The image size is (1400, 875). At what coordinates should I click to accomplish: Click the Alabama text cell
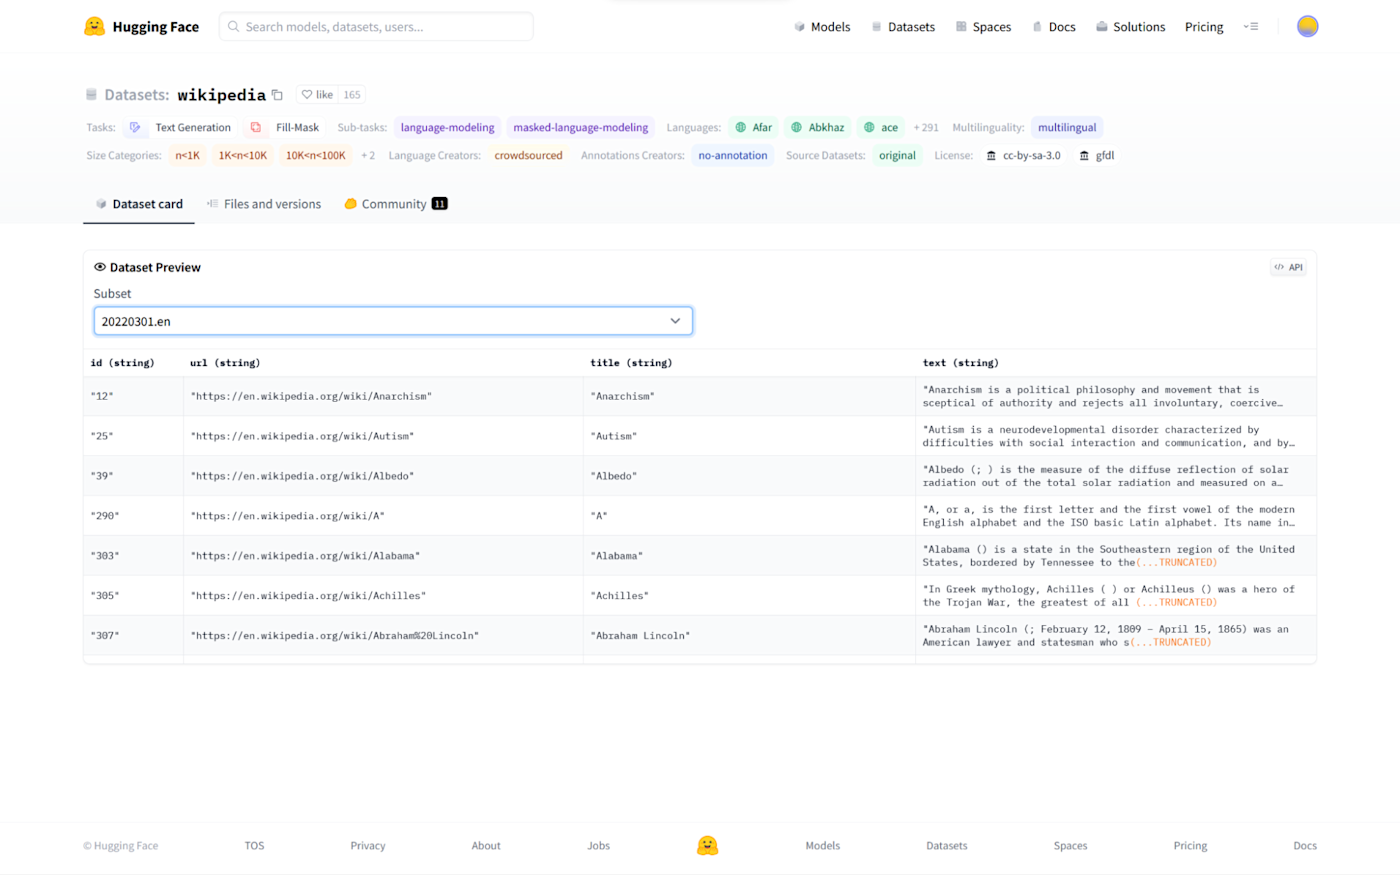click(x=1115, y=556)
